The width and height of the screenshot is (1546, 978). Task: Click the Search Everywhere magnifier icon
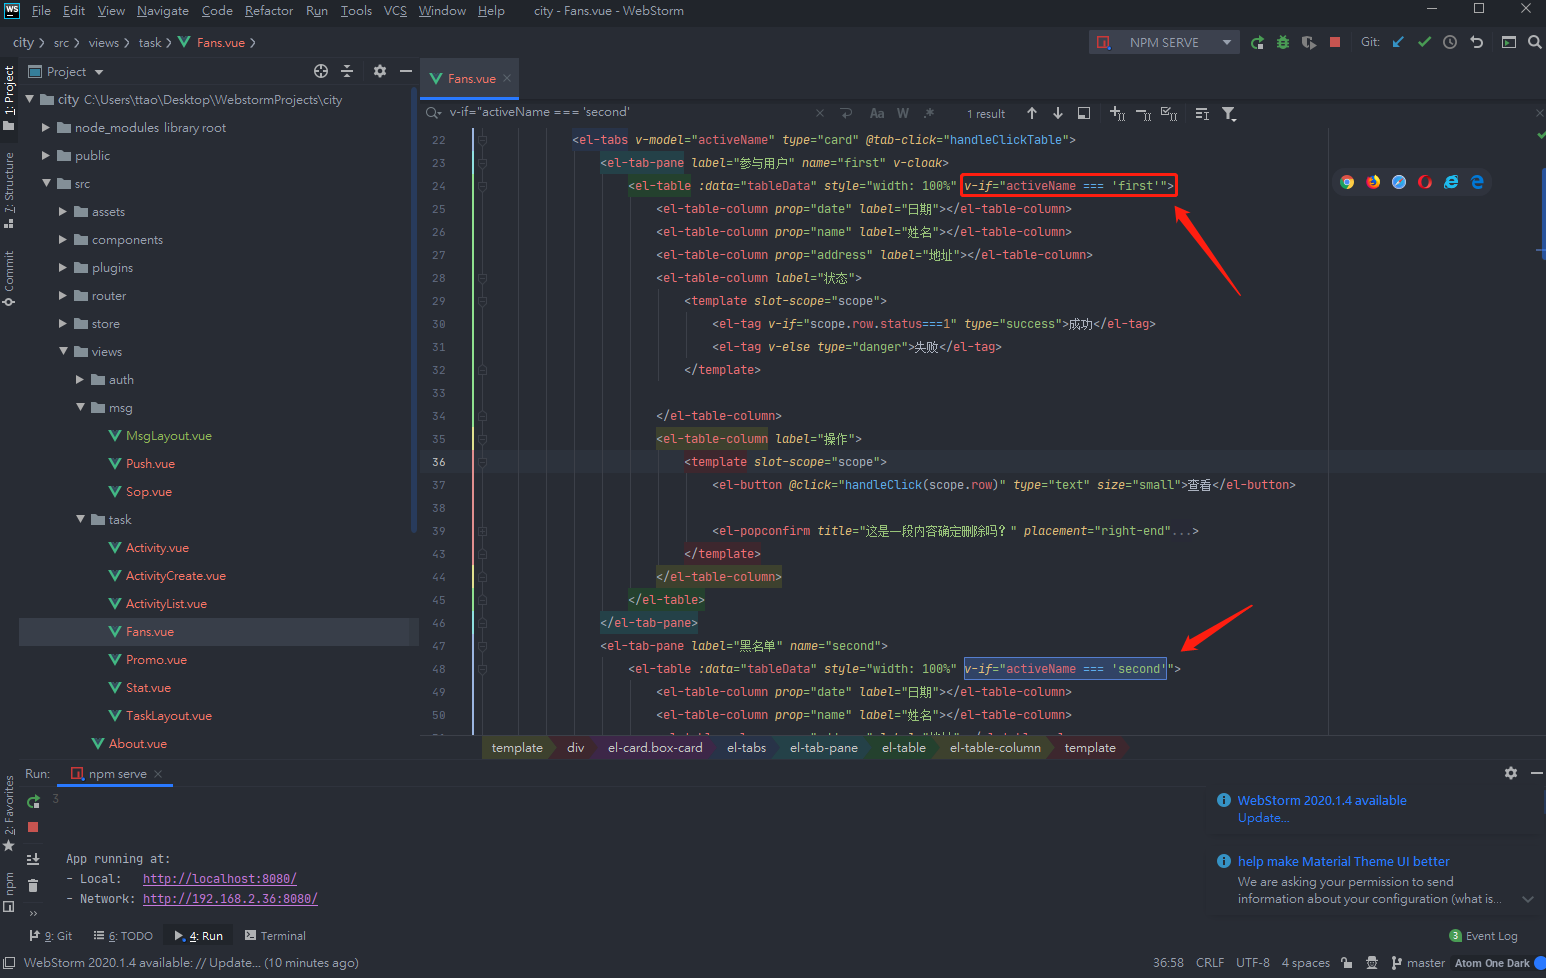pyautogui.click(x=1534, y=42)
